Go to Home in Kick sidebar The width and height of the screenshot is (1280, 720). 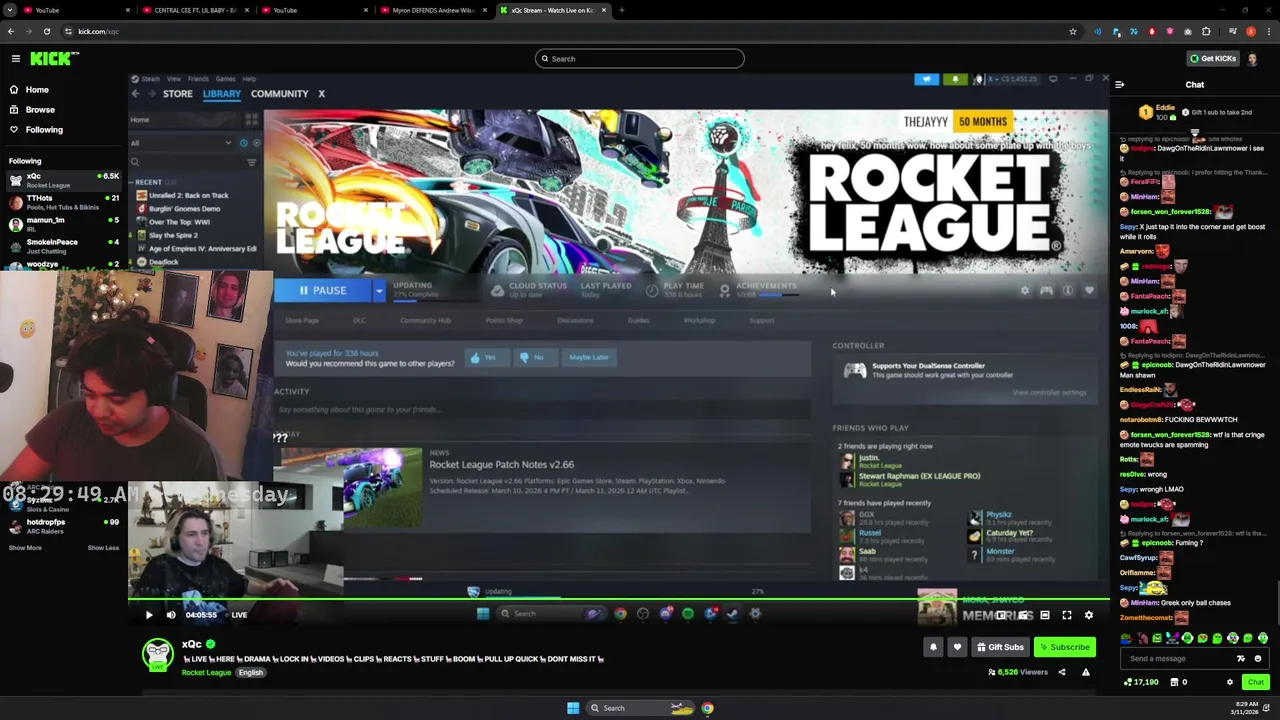[37, 89]
